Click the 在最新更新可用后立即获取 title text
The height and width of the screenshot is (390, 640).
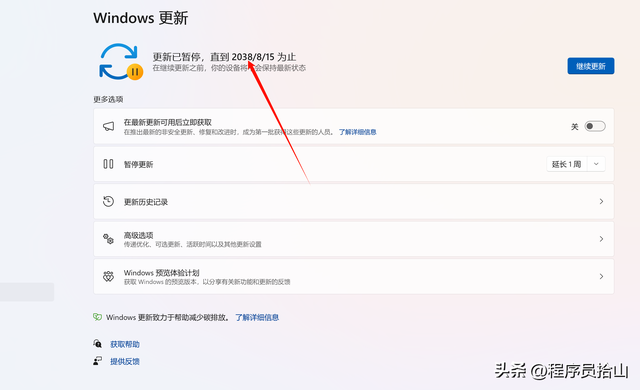[168, 122]
